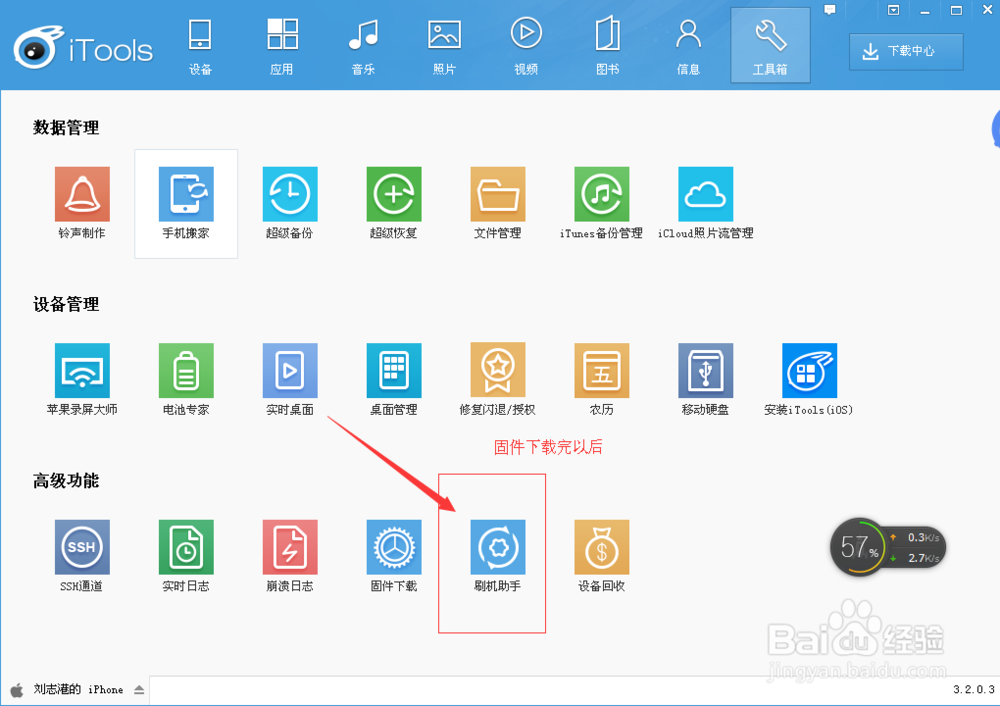Launch 苹果录屏大师 screen recorder
Image resolution: width=1000 pixels, height=706 pixels.
(x=82, y=371)
